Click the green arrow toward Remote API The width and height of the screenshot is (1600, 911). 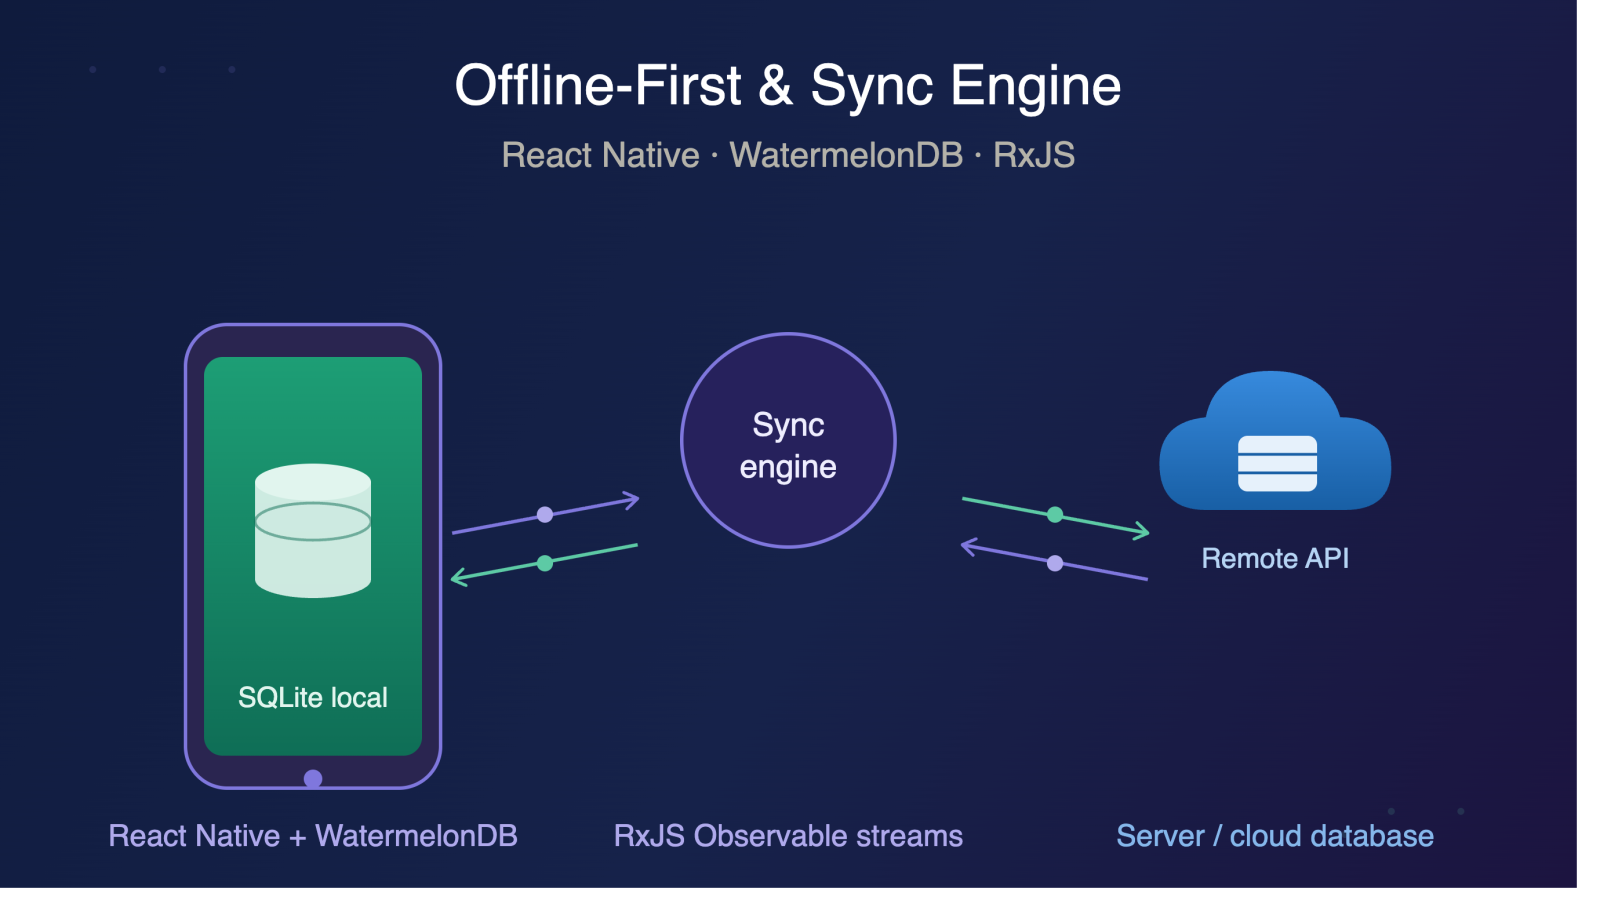1055,517
